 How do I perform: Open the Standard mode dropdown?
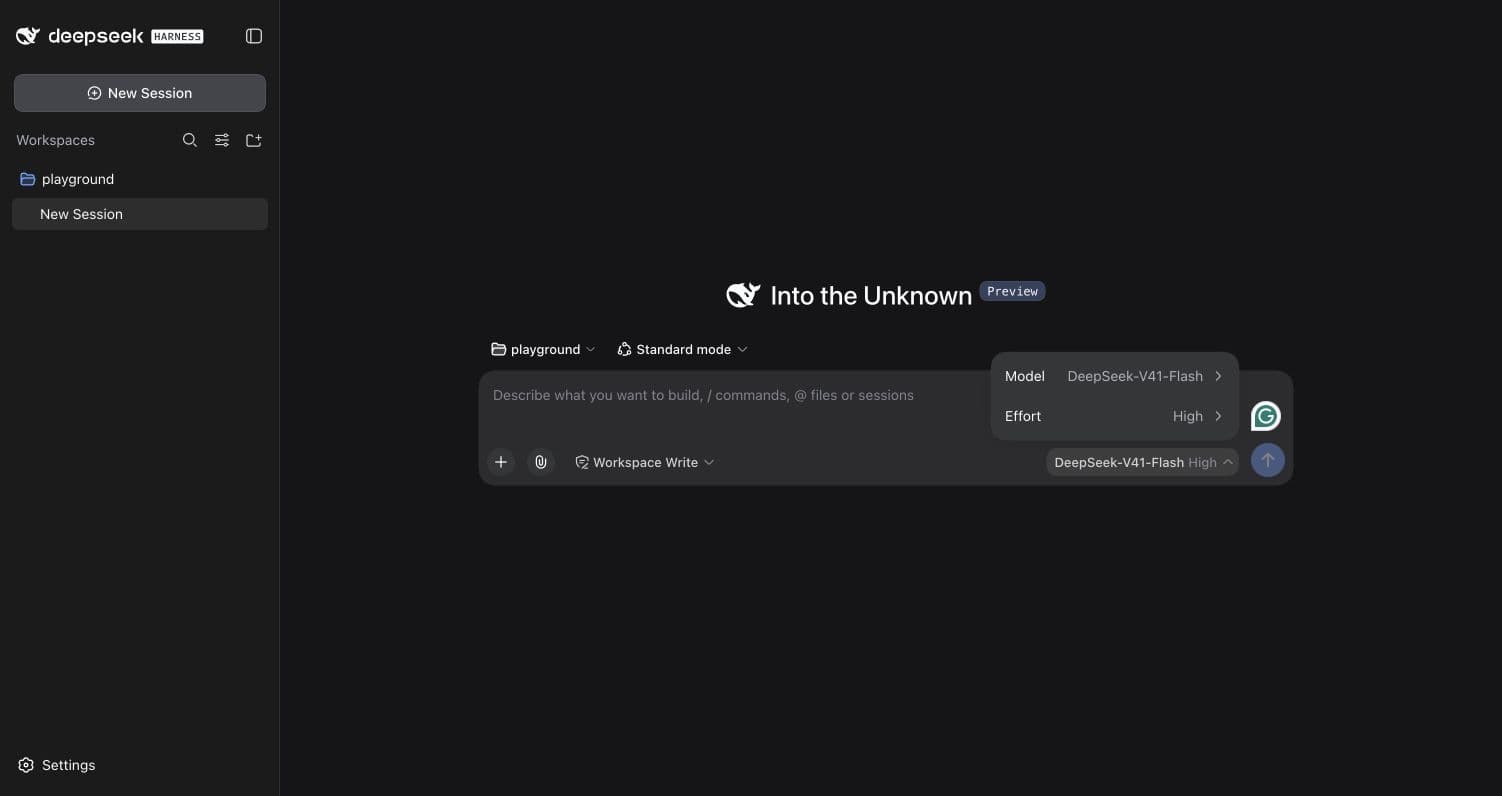click(x=682, y=349)
